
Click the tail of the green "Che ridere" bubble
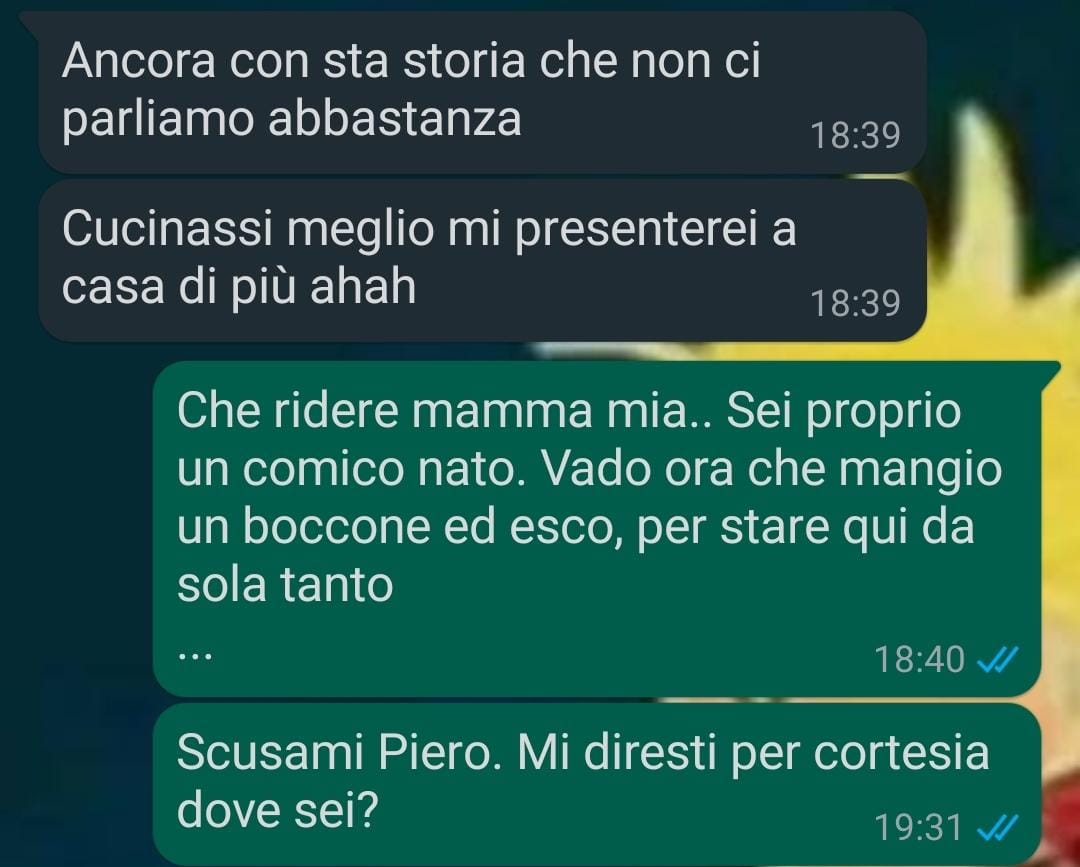point(1050,370)
